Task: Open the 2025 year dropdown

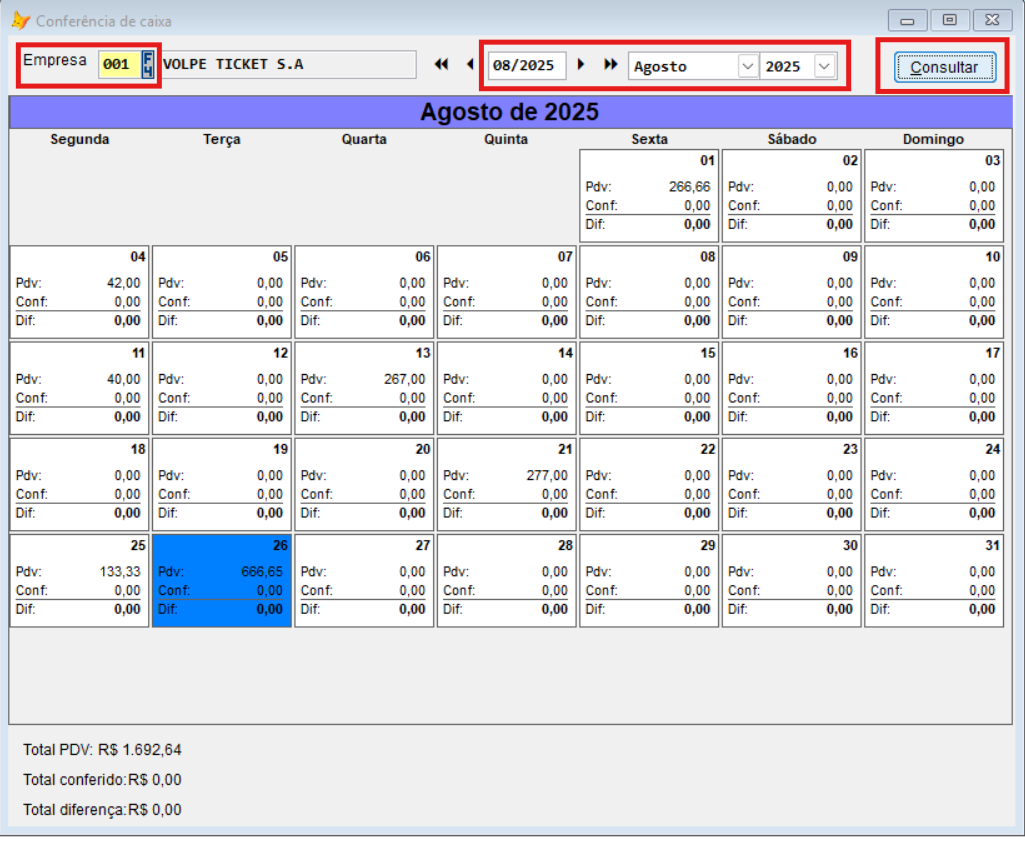Action: 824,66
